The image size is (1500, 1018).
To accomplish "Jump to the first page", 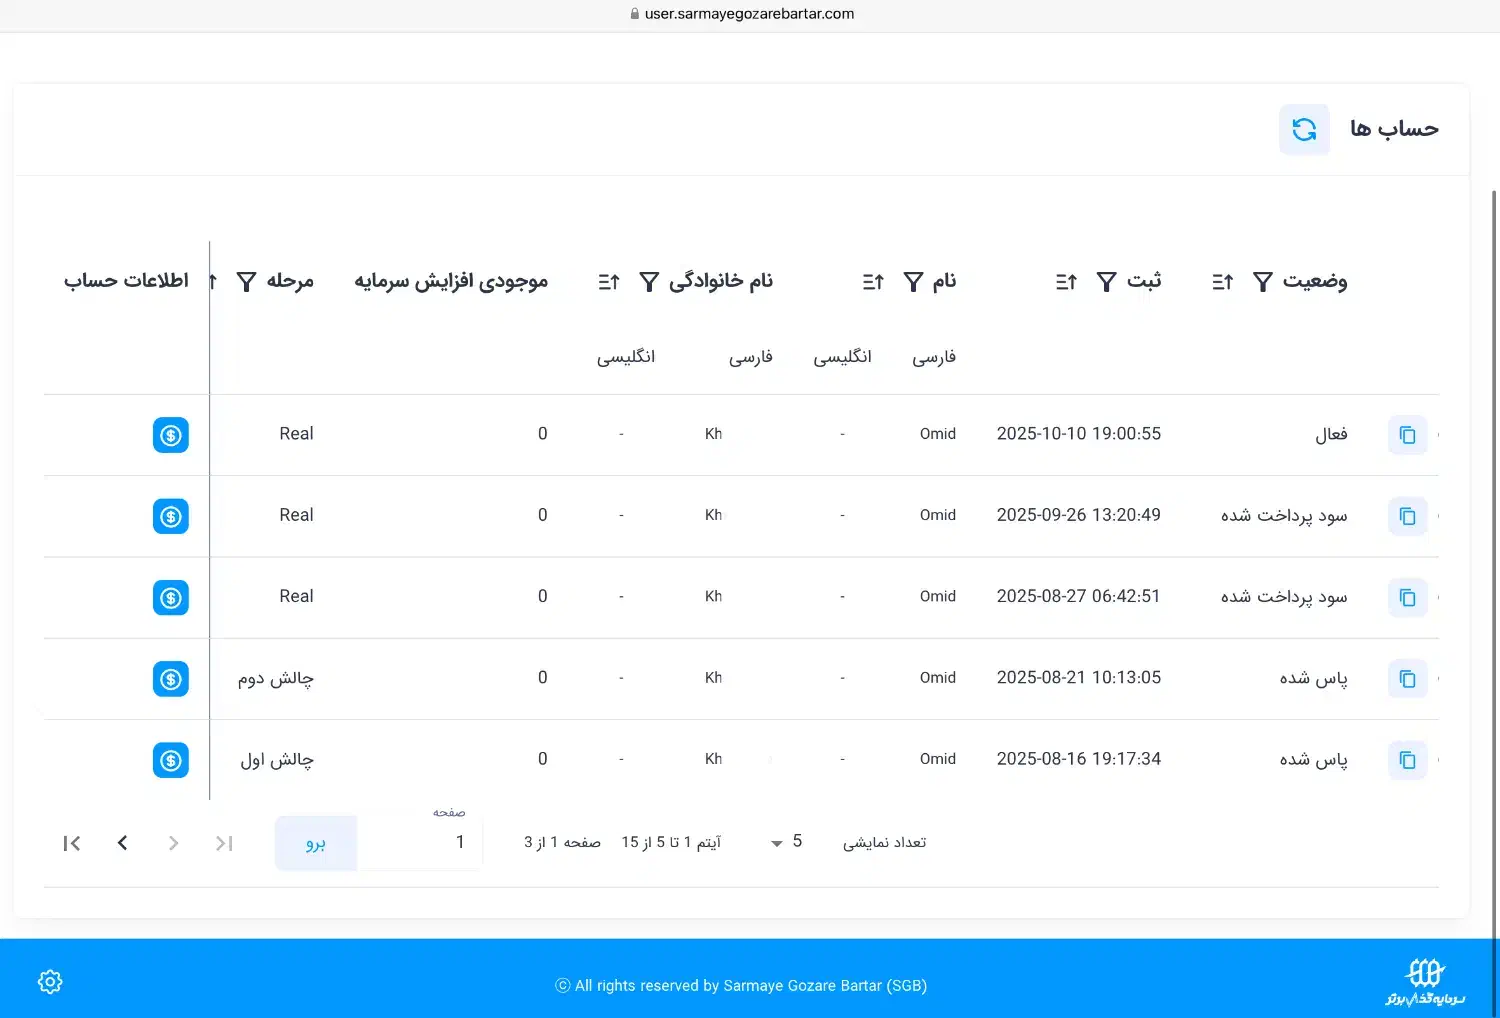I will 71,842.
